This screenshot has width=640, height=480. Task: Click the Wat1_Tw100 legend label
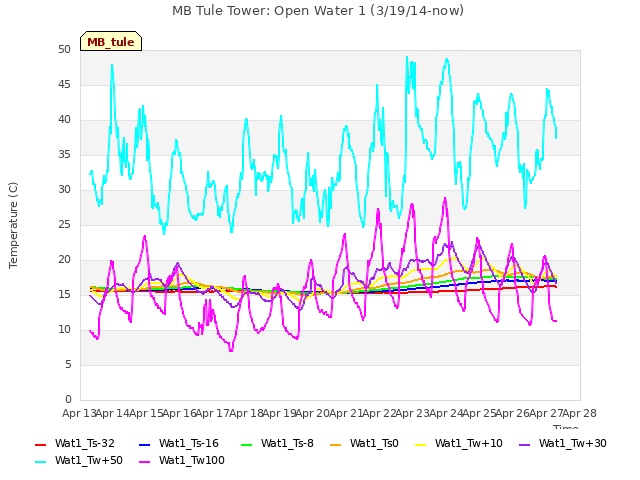tap(192, 460)
